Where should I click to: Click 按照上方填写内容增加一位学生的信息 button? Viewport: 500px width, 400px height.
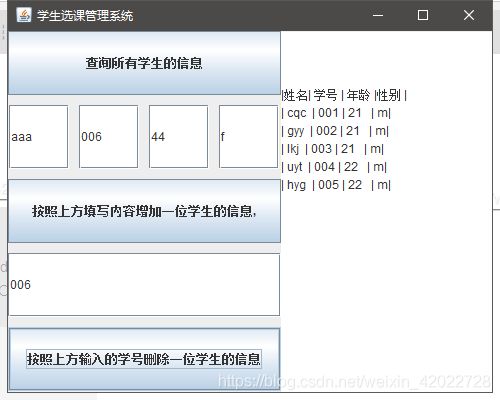click(x=144, y=211)
